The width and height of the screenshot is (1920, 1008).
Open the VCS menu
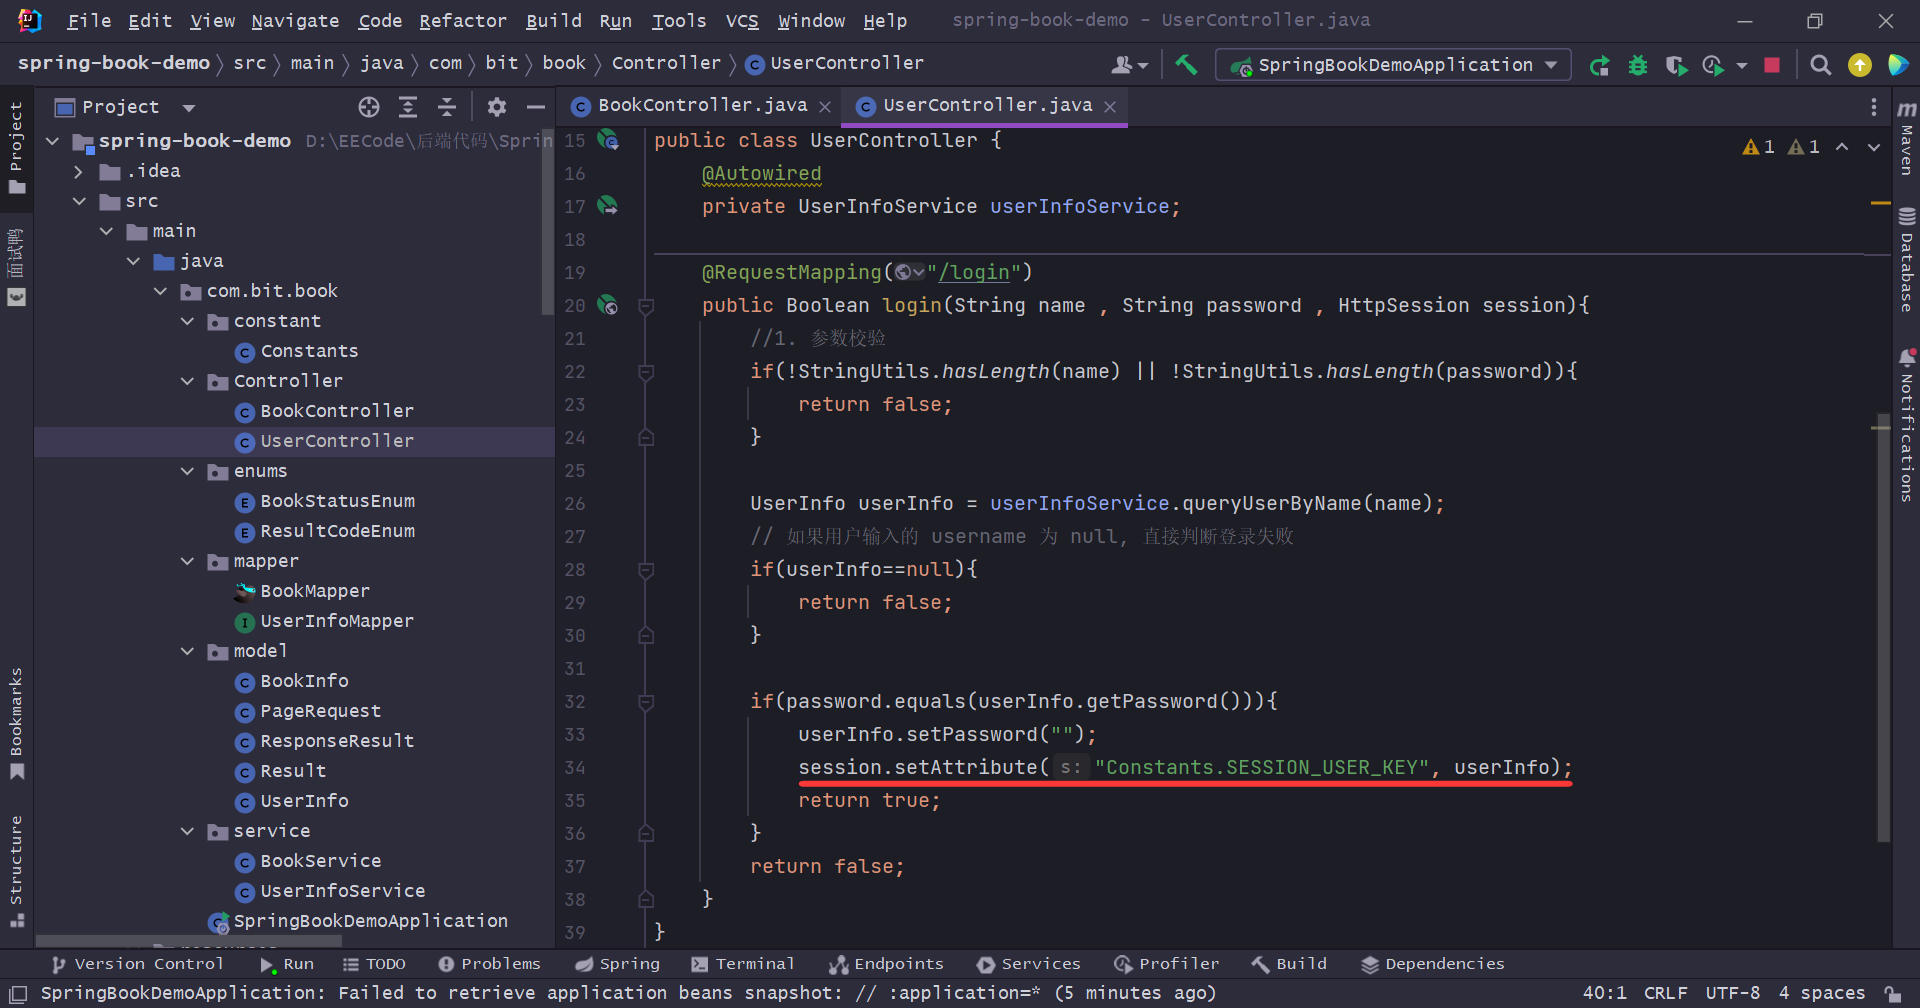[741, 21]
